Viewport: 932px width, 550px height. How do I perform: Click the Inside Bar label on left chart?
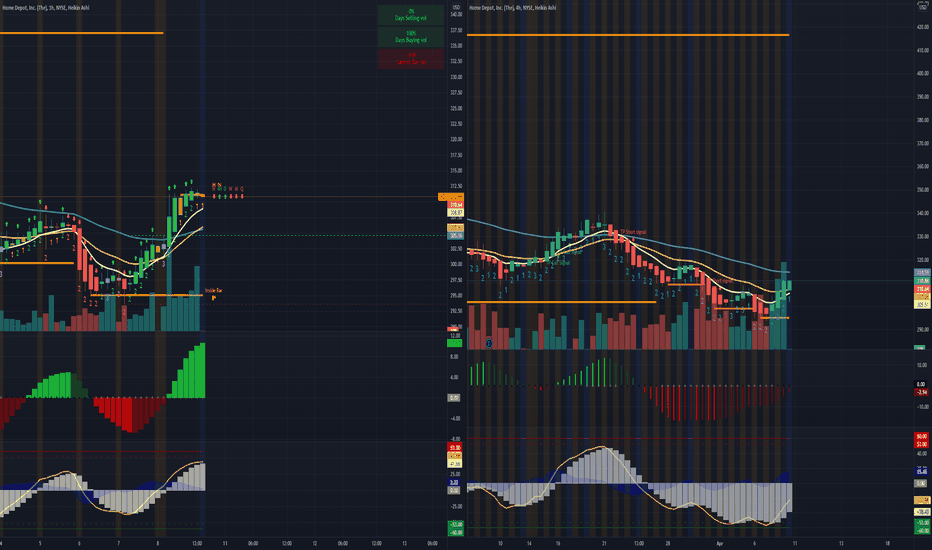pos(213,291)
